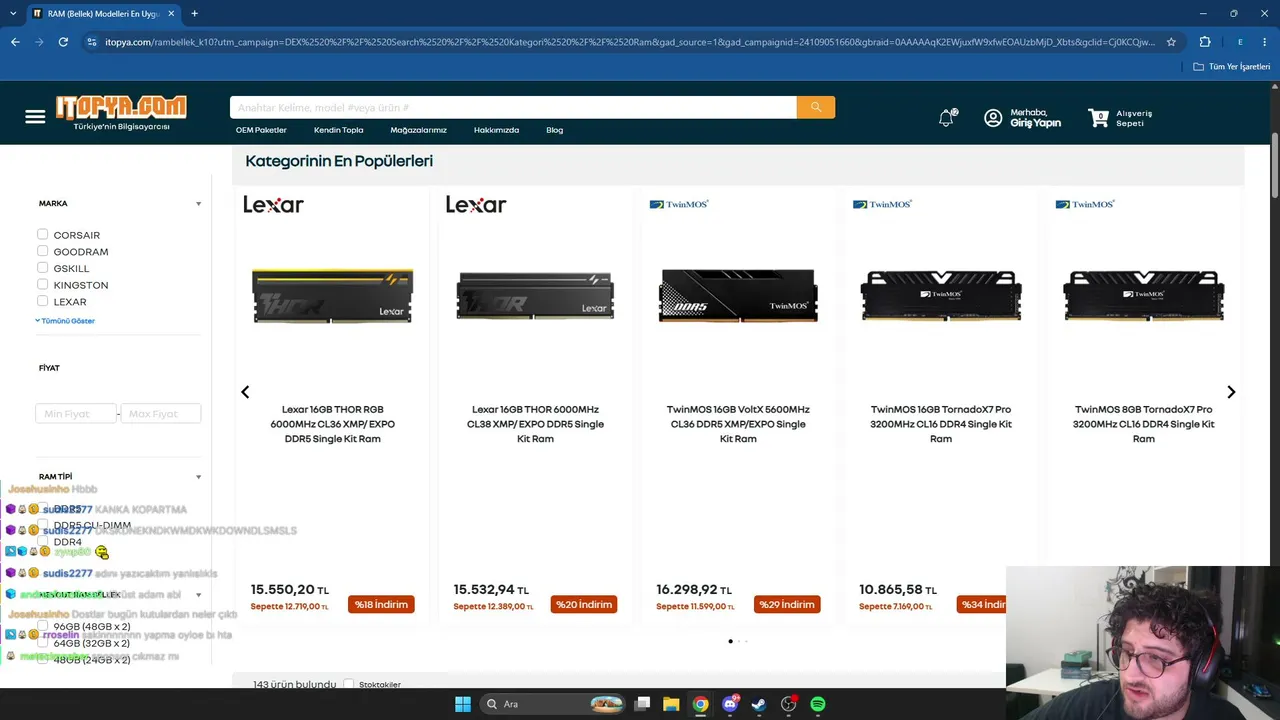Reload the page in Chrome
The height and width of the screenshot is (720, 1280).
tap(63, 42)
